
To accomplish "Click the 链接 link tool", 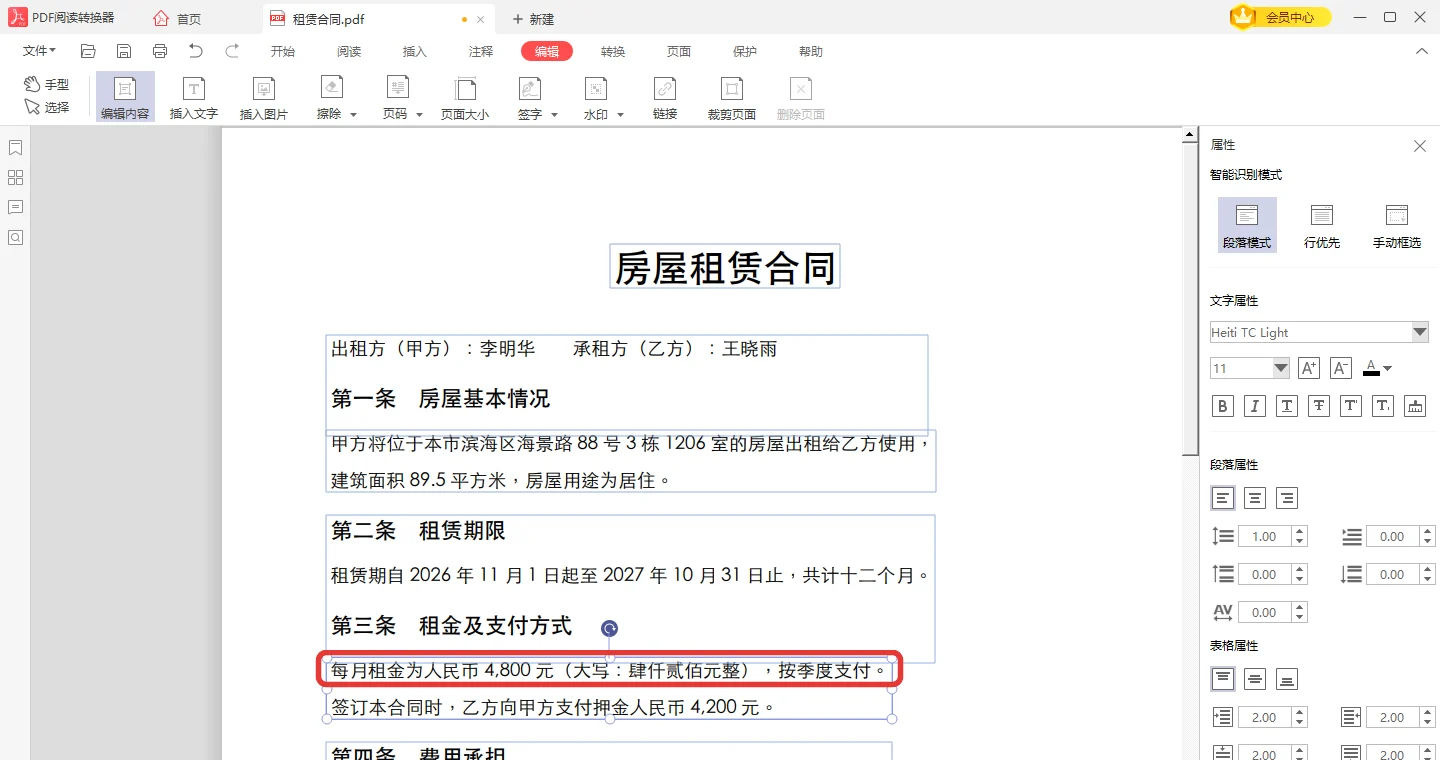I will (665, 97).
